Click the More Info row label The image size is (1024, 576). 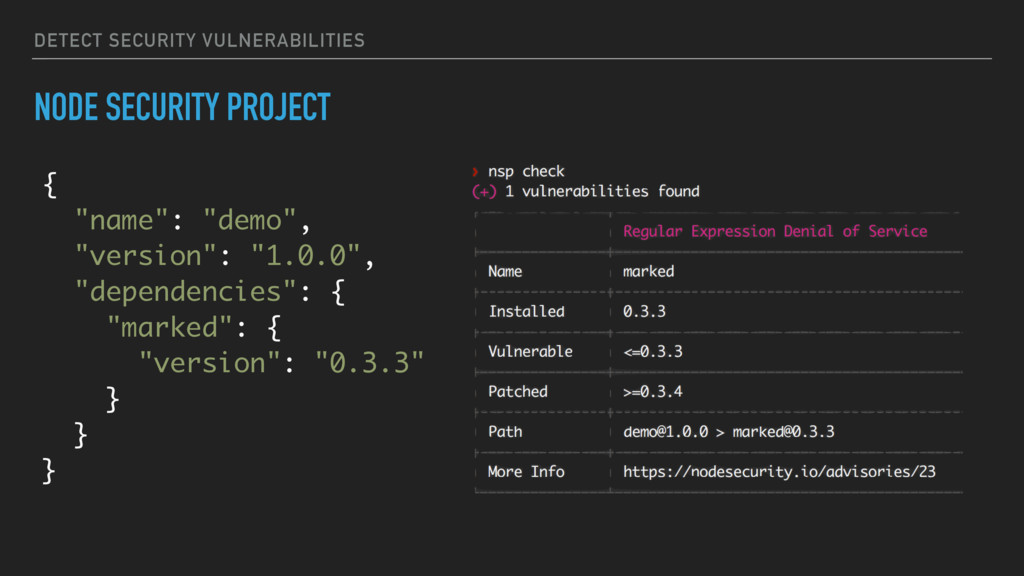pyautogui.click(x=526, y=472)
